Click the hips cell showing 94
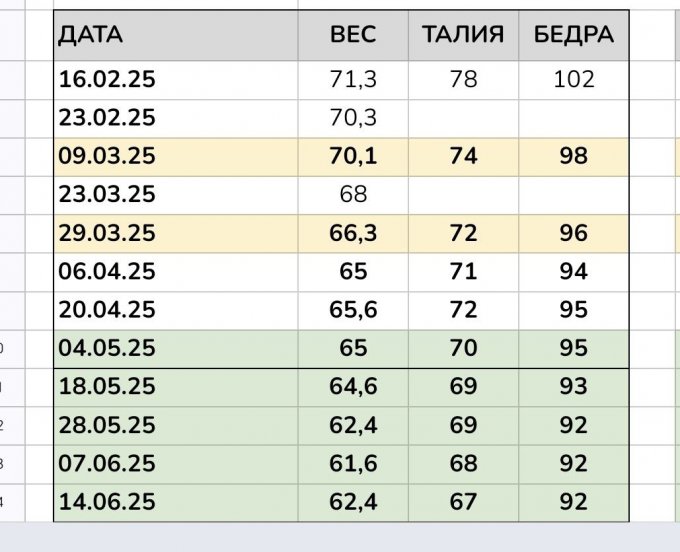Screen dimensions: 680x552 (x=573, y=272)
